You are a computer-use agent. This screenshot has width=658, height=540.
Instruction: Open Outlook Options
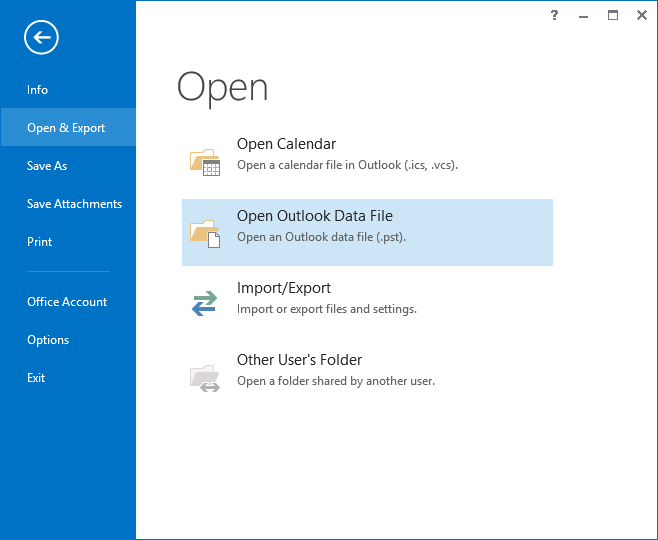click(x=48, y=340)
